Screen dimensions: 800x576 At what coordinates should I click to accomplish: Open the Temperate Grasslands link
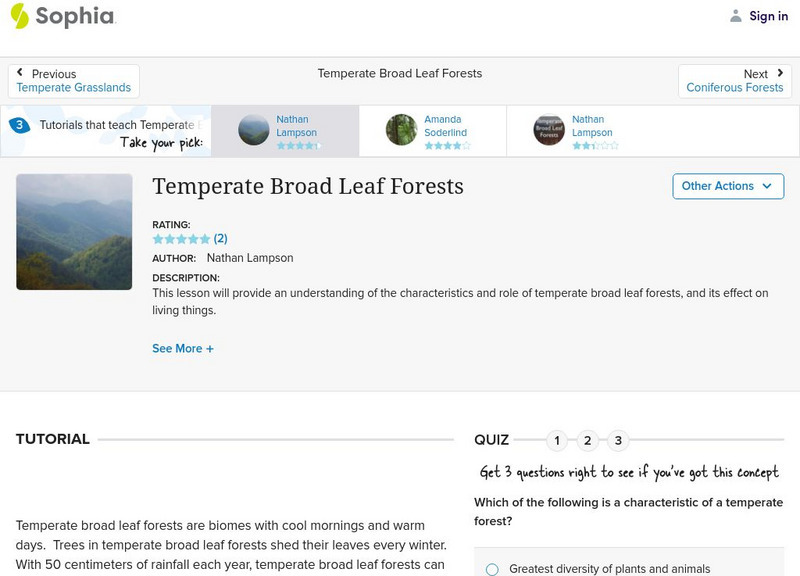[x=74, y=88]
